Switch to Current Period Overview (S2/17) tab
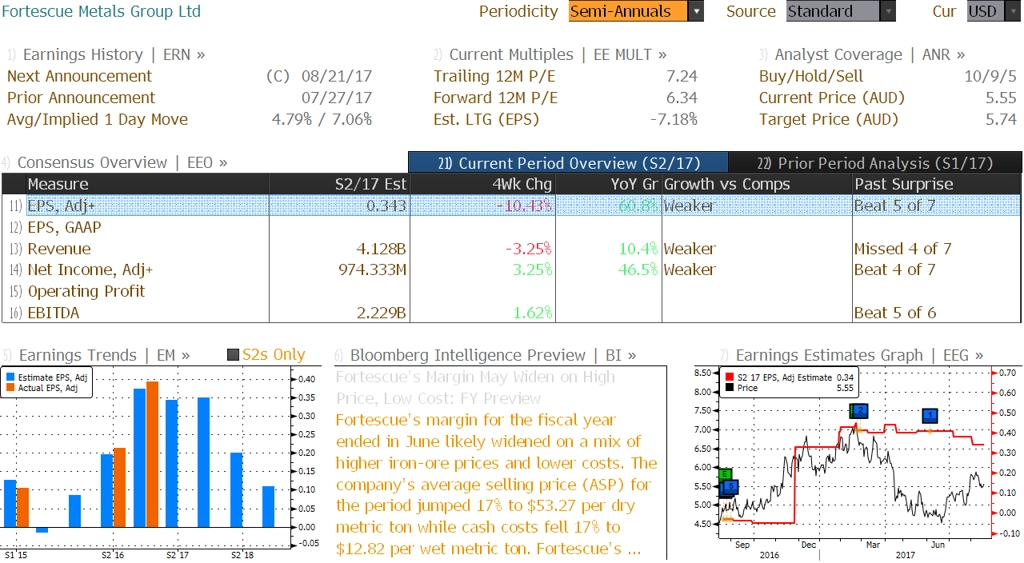The image size is (1024, 563). click(568, 163)
